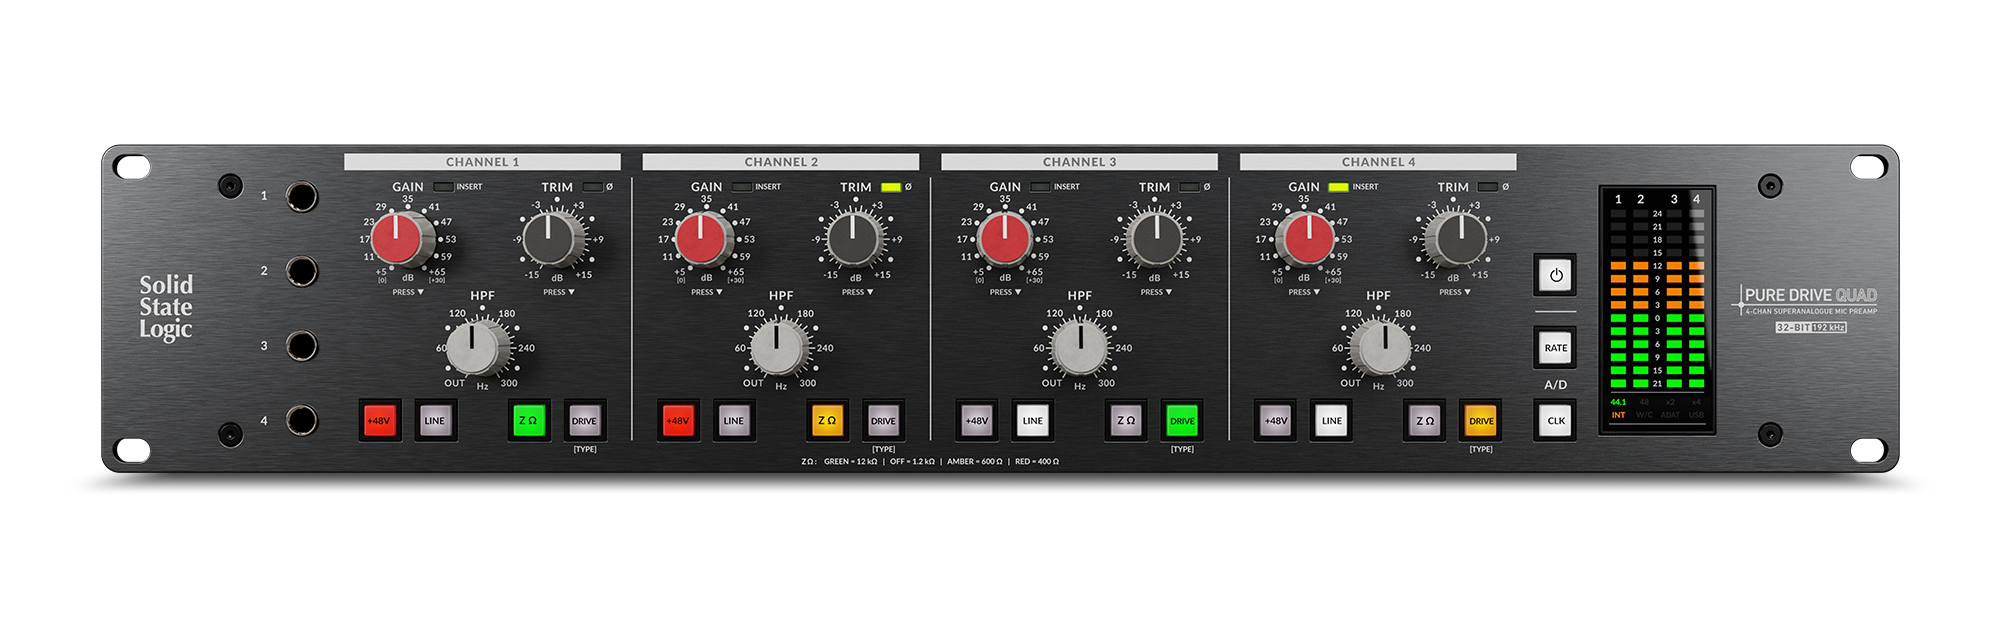
Task: Click the CLK clock source button
Action: coord(1556,421)
